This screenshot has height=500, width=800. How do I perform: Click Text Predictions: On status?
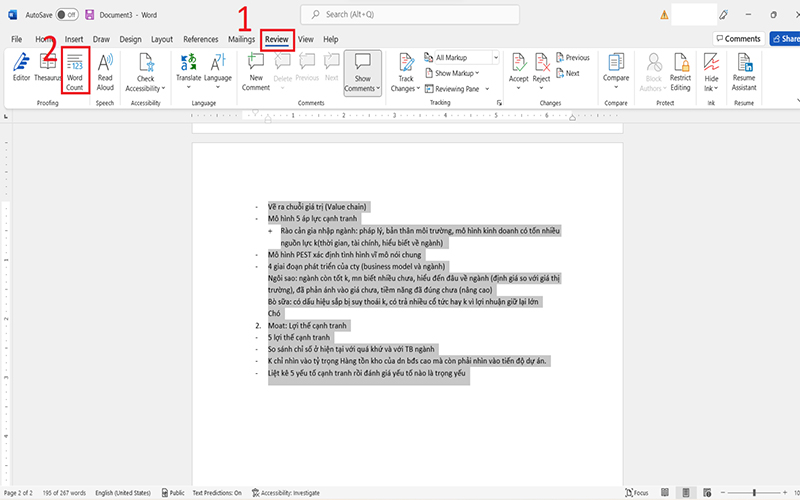click(217, 493)
